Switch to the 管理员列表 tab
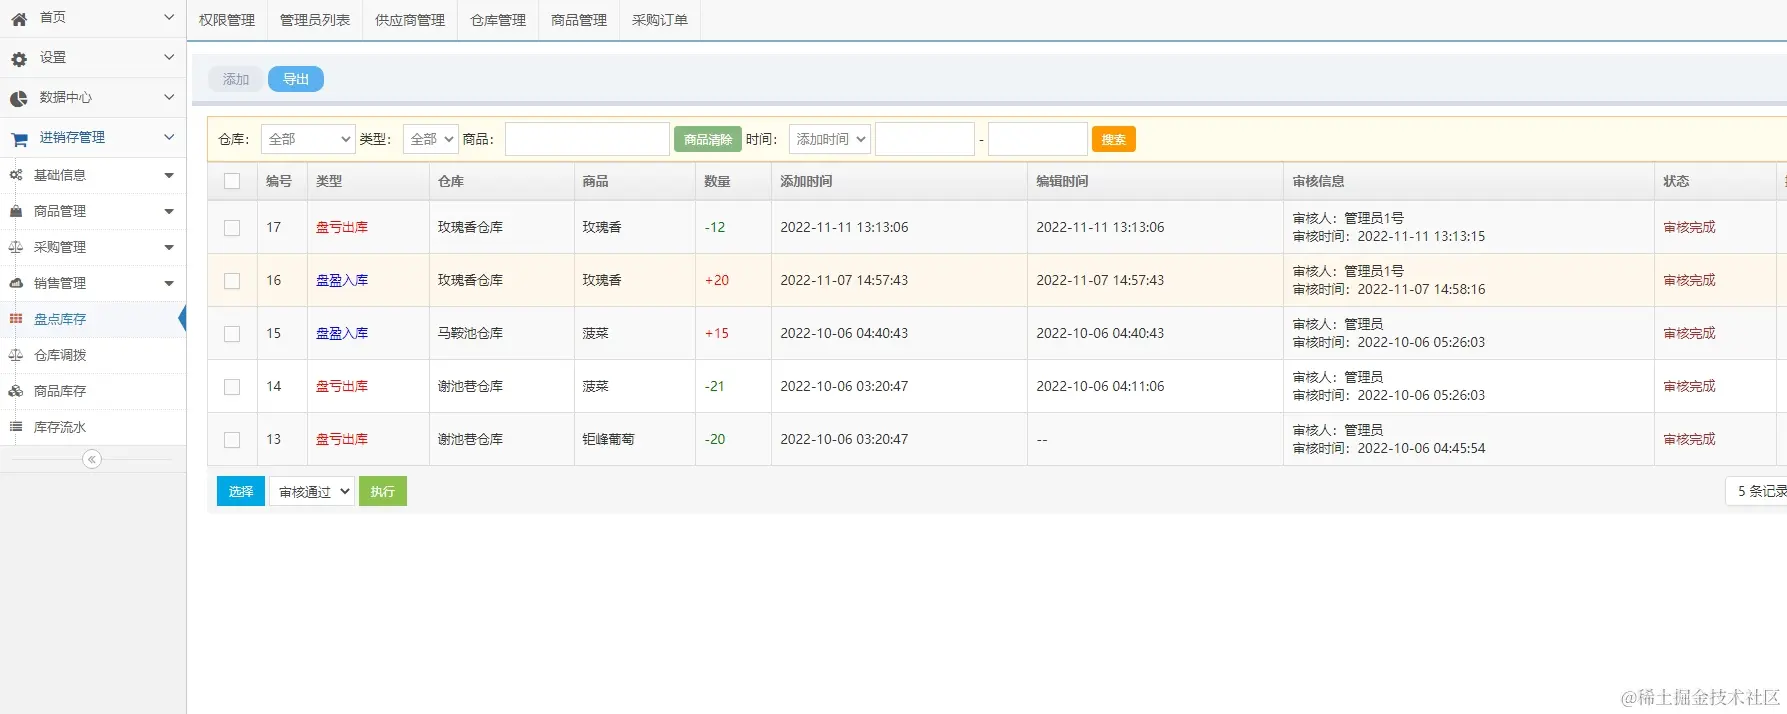 pos(315,20)
